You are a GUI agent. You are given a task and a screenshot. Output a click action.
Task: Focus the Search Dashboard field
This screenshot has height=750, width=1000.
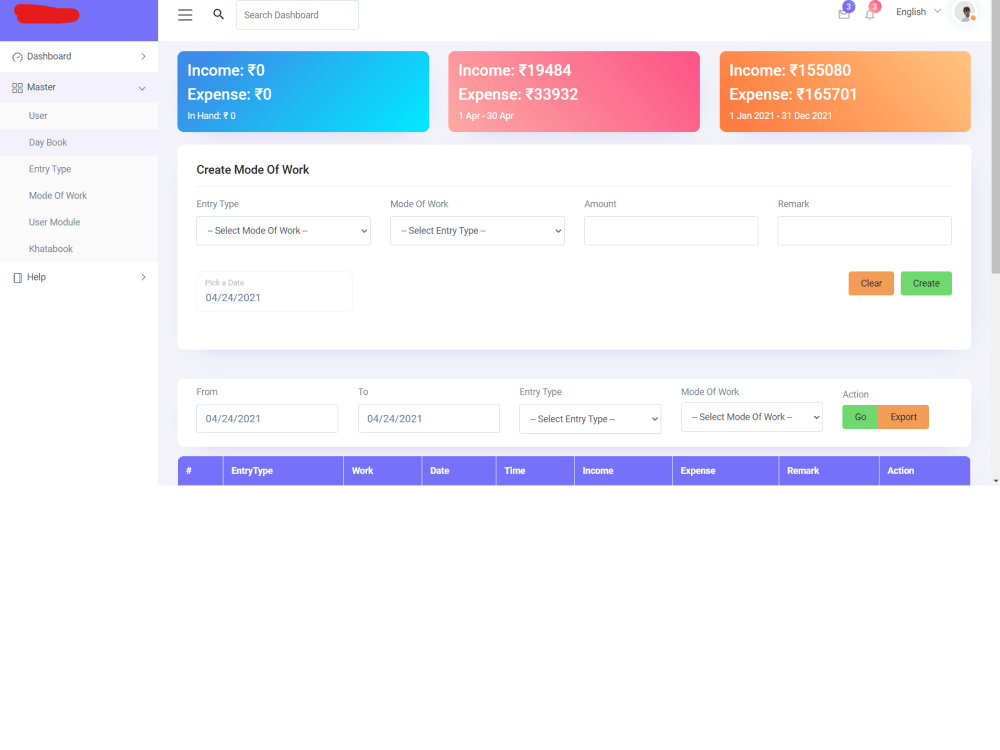pos(297,15)
